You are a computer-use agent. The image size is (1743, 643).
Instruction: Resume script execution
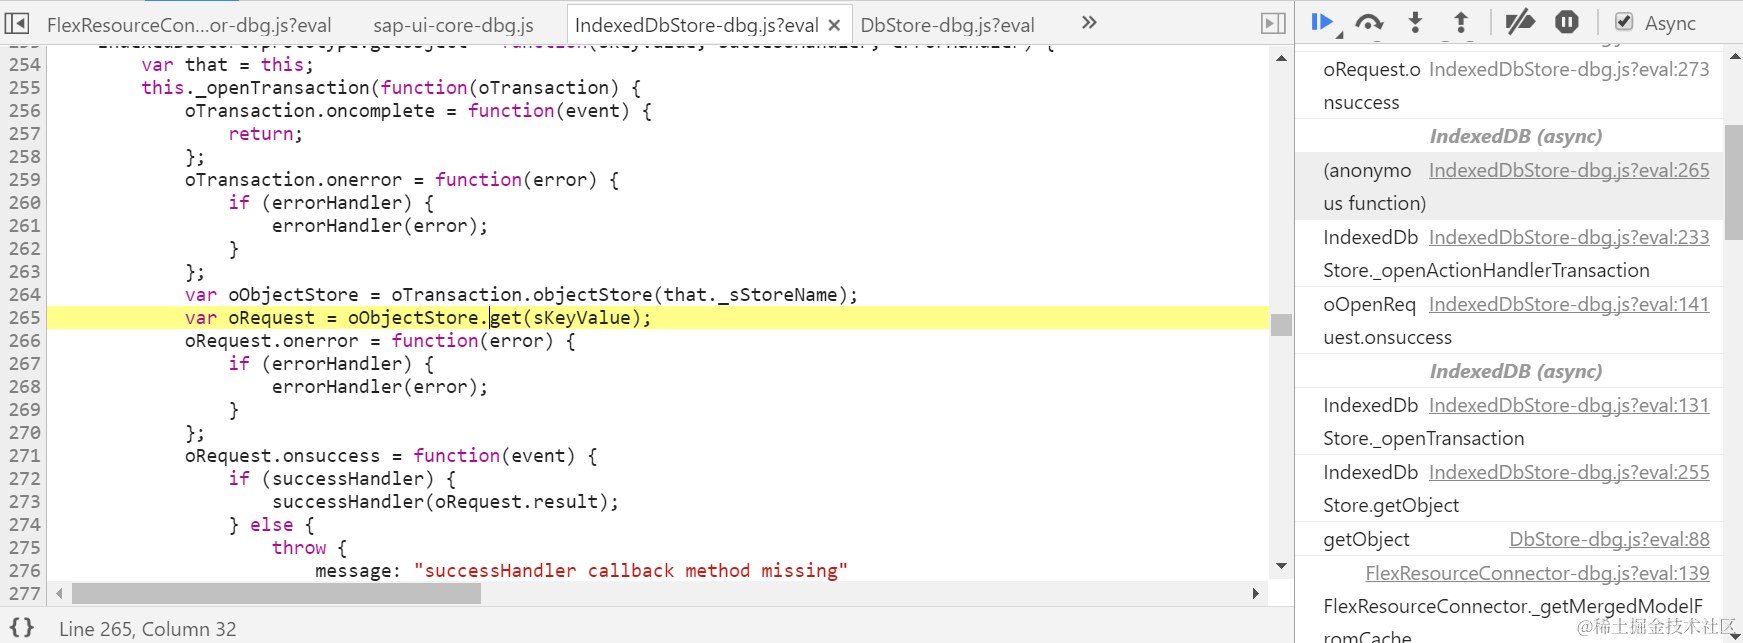point(1324,22)
